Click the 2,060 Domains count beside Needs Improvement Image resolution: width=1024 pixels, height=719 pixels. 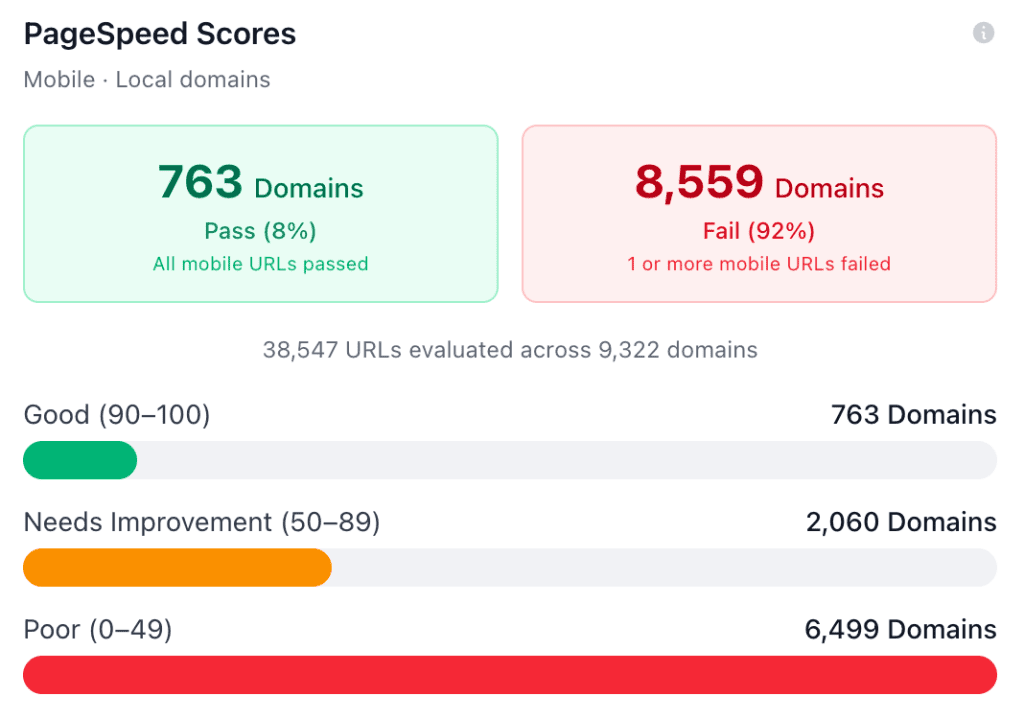click(x=900, y=521)
